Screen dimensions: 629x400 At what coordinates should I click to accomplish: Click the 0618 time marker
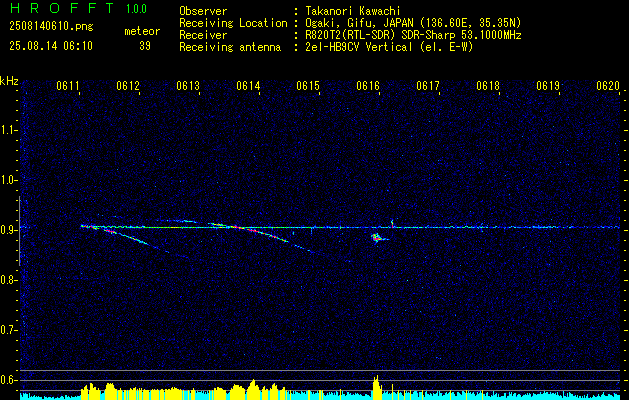coord(488,86)
